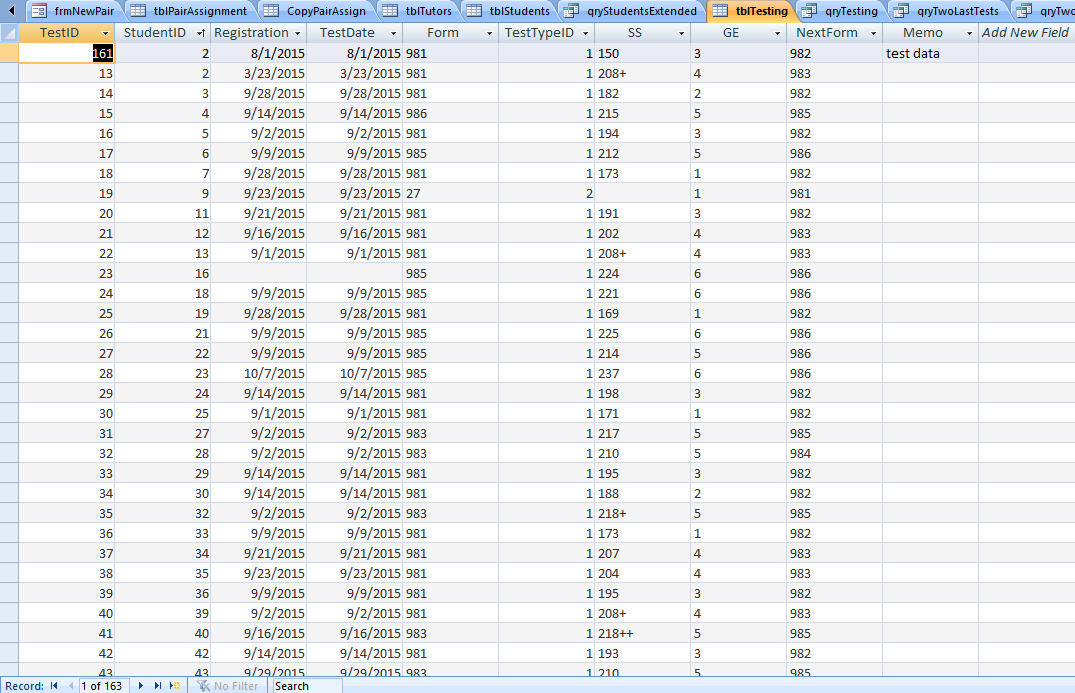1075x693 pixels.
Task: Open TestDate column dropdown arrow
Action: coord(394,33)
